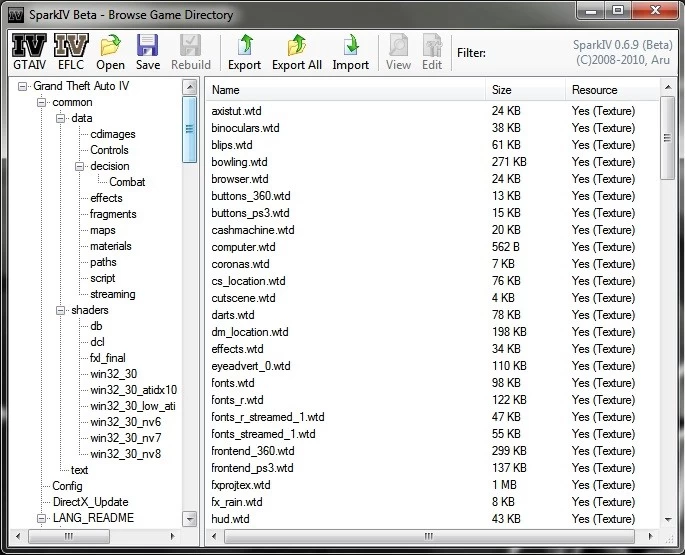Click the file list horizontal scrollbar thumb
The height and width of the screenshot is (555, 685).
pyautogui.click(x=429, y=536)
